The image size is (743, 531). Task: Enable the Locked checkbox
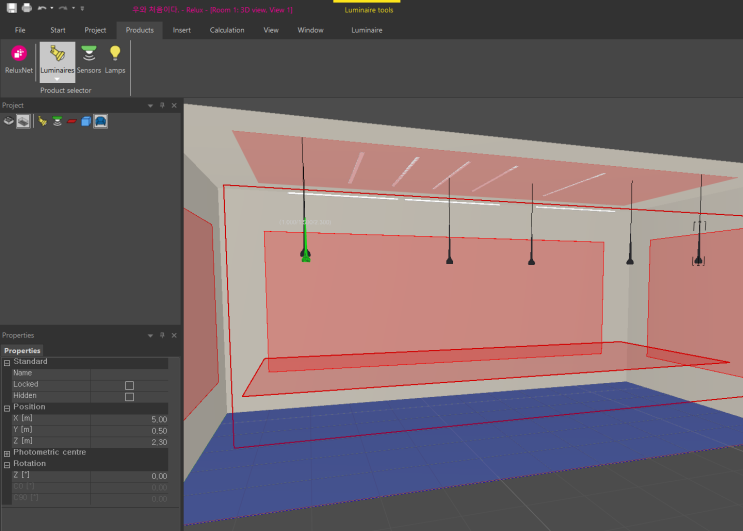point(129,385)
